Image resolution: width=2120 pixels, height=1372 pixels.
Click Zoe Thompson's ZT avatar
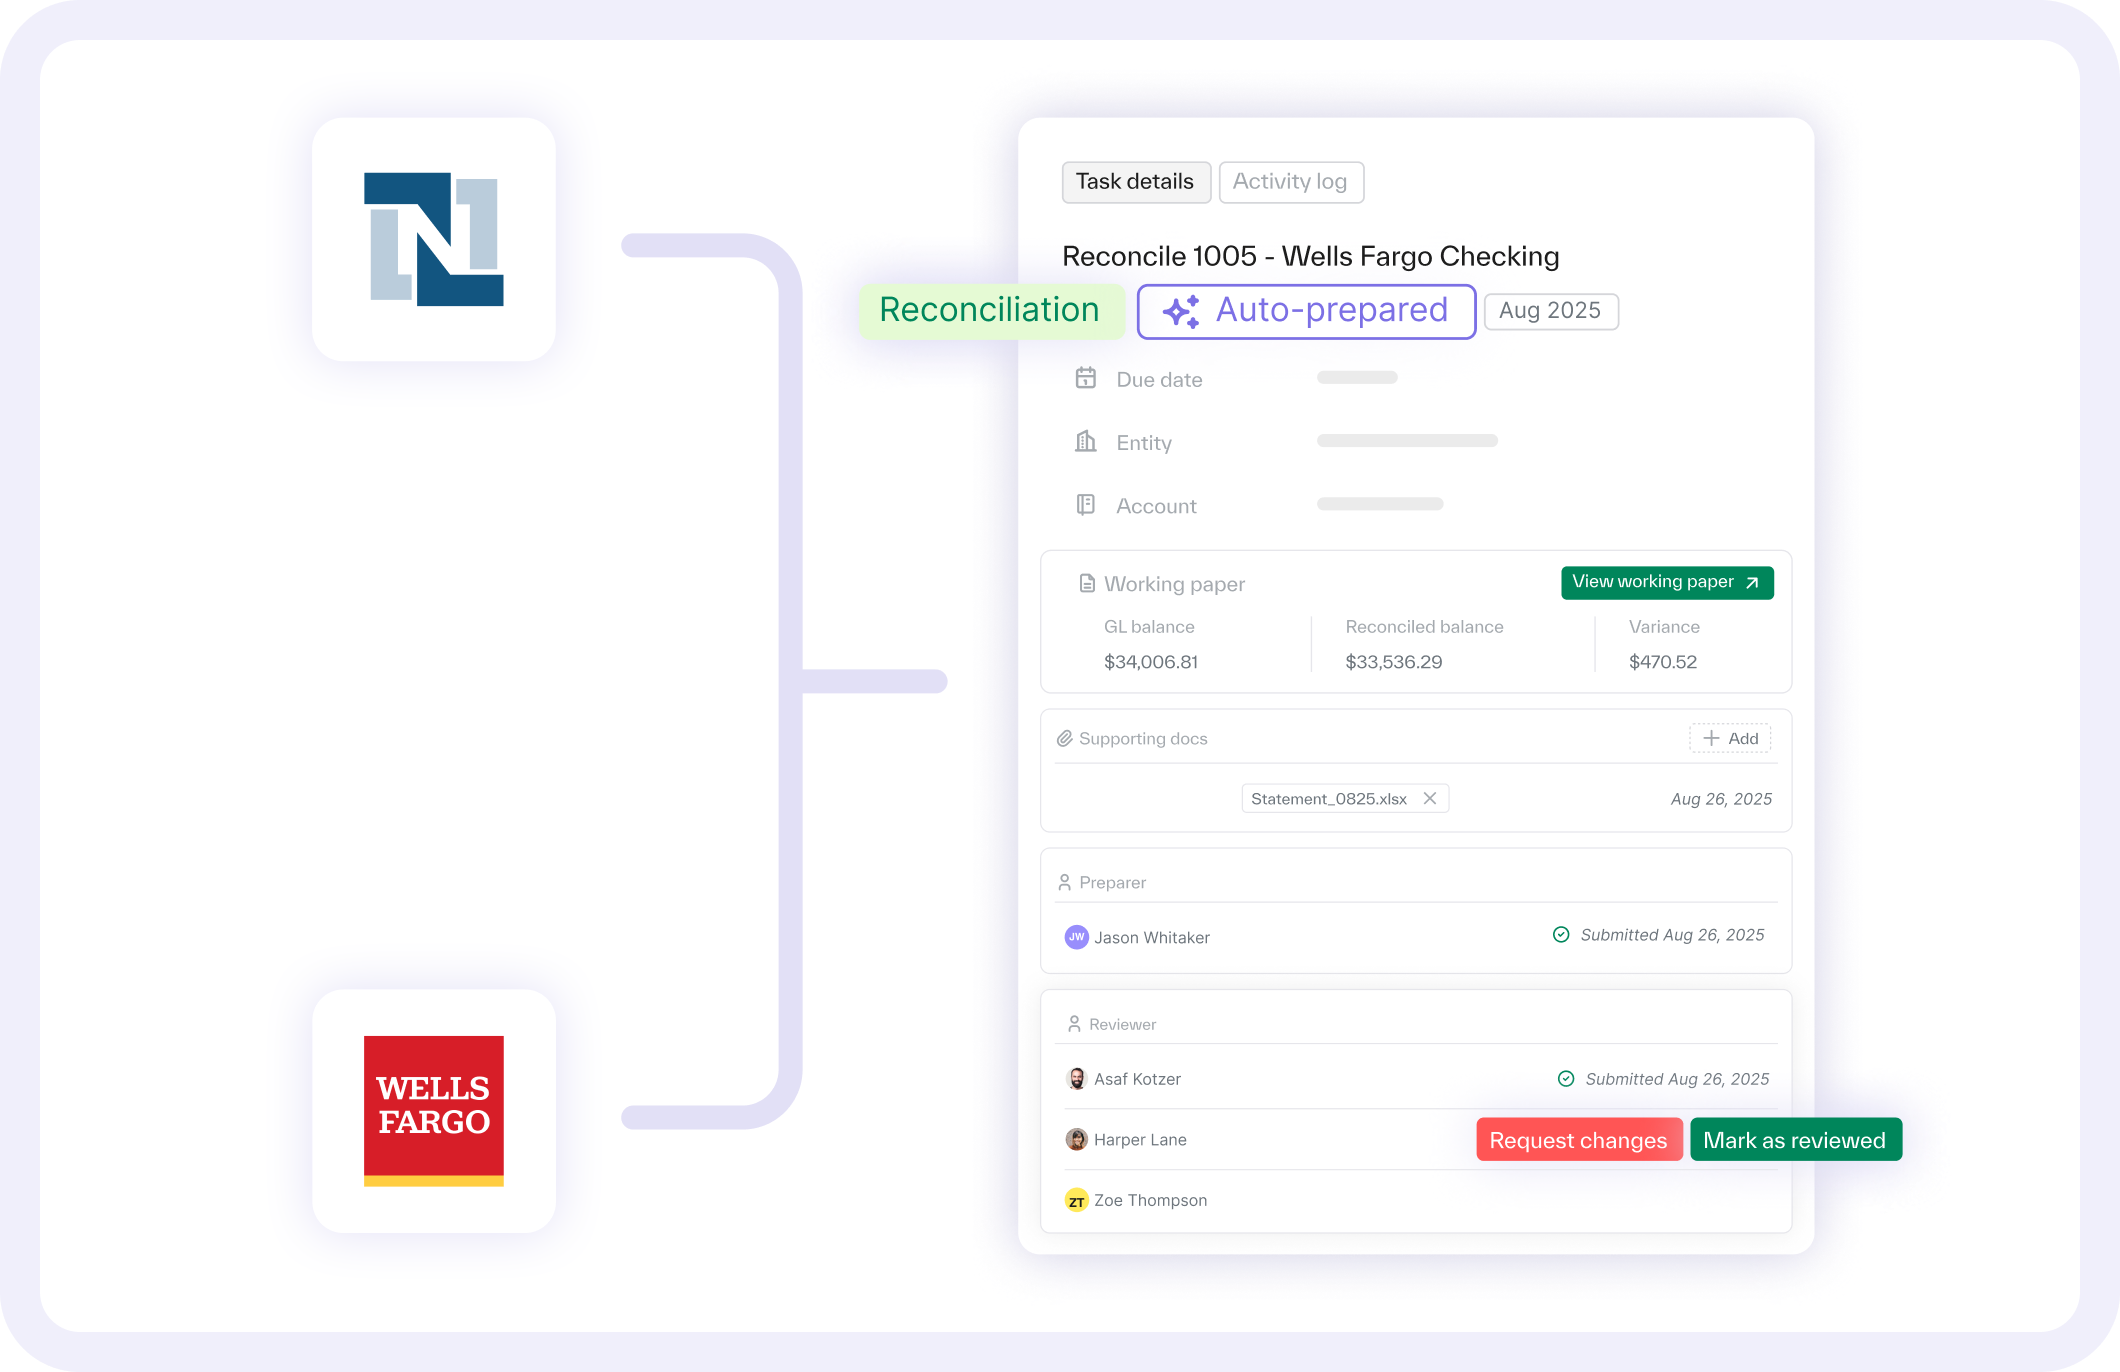[1076, 1201]
